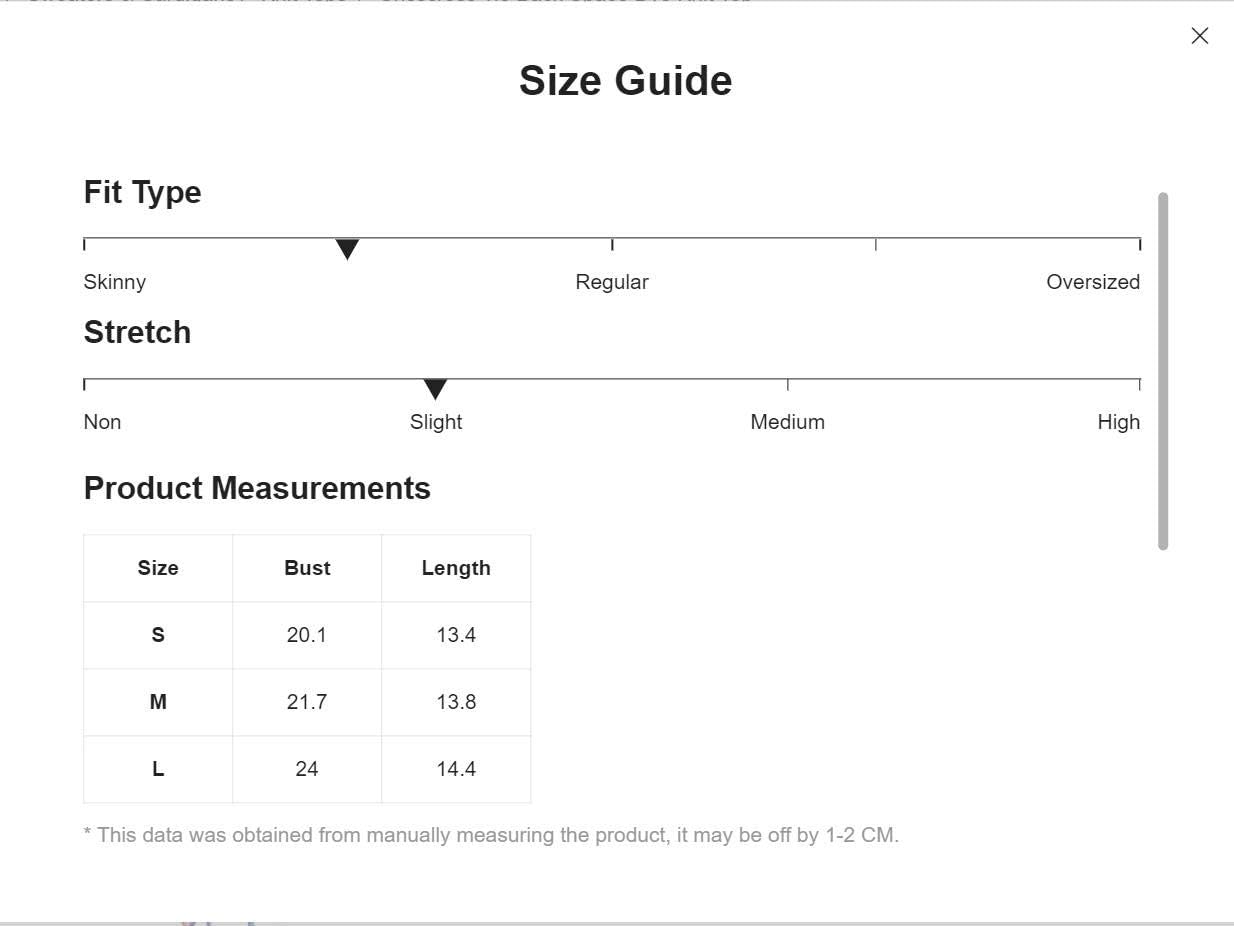Image resolution: width=1234 pixels, height=926 pixels.
Task: Select the Skinny fit label
Action: (x=115, y=282)
